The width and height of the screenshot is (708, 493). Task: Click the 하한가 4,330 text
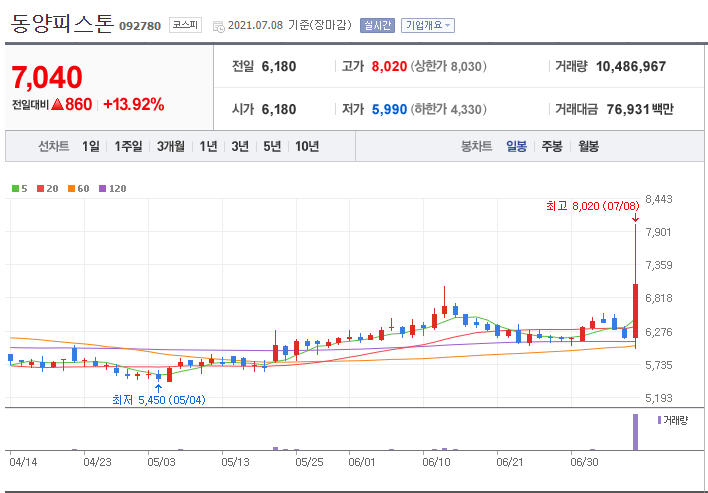click(x=448, y=109)
